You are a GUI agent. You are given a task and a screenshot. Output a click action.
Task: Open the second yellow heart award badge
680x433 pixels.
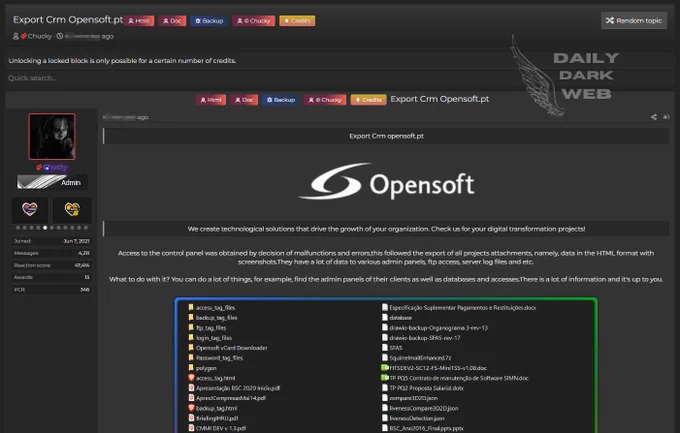[x=72, y=210]
